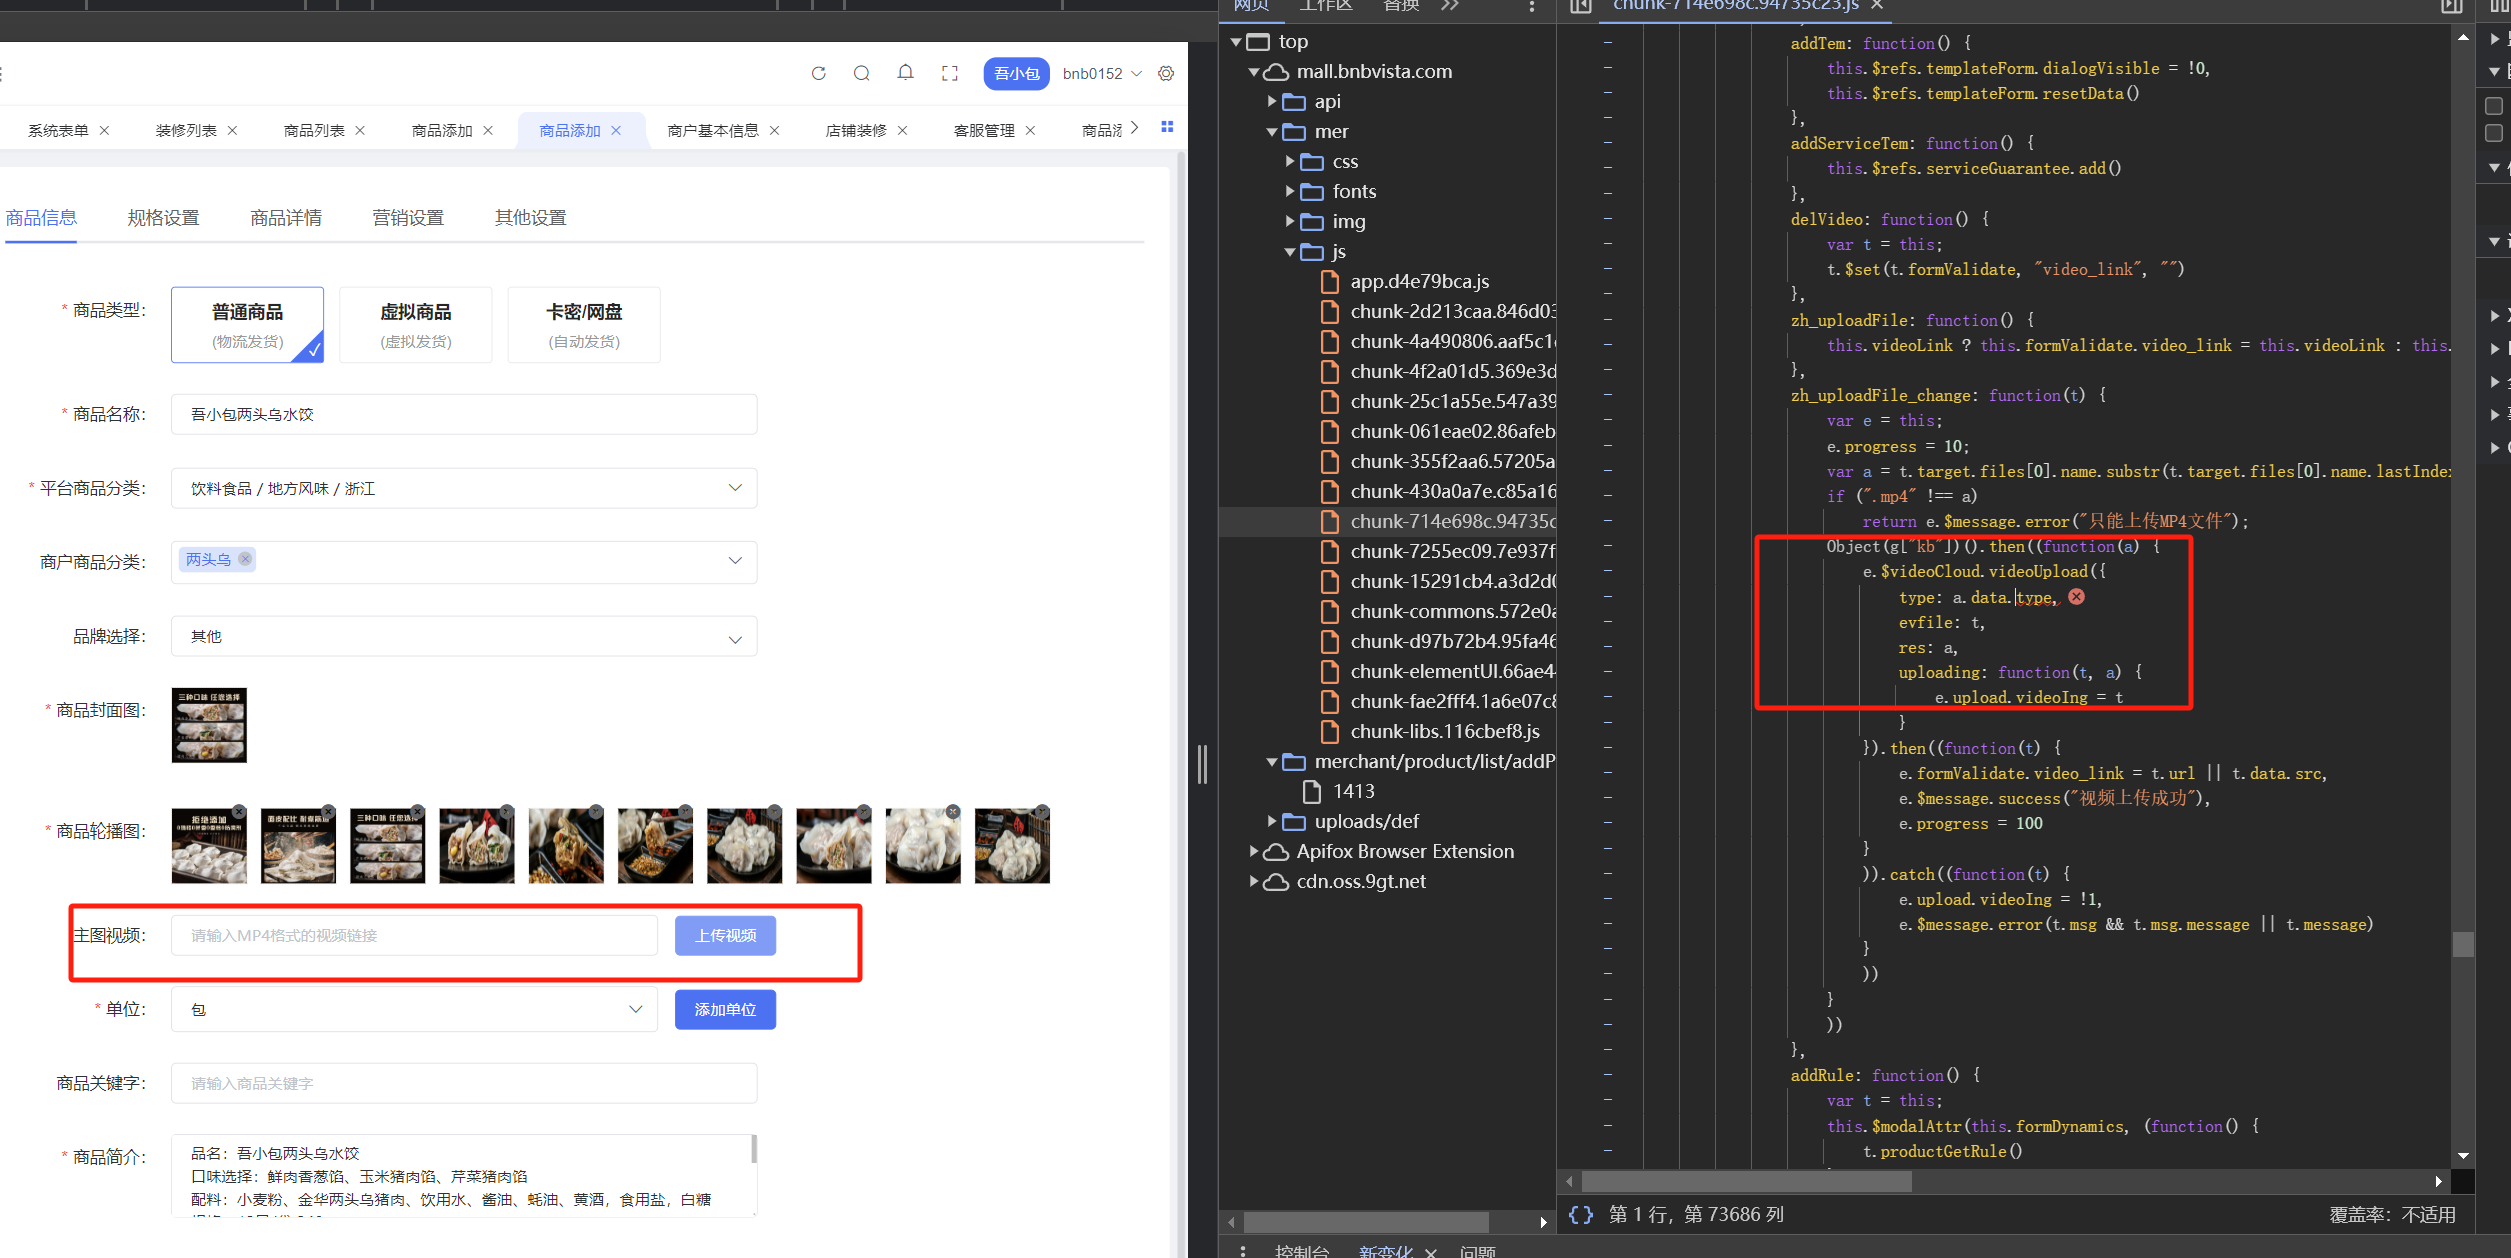Image resolution: width=2511 pixels, height=1258 pixels.
Task: Close the 系统表单 tab with its X
Action: 104,130
